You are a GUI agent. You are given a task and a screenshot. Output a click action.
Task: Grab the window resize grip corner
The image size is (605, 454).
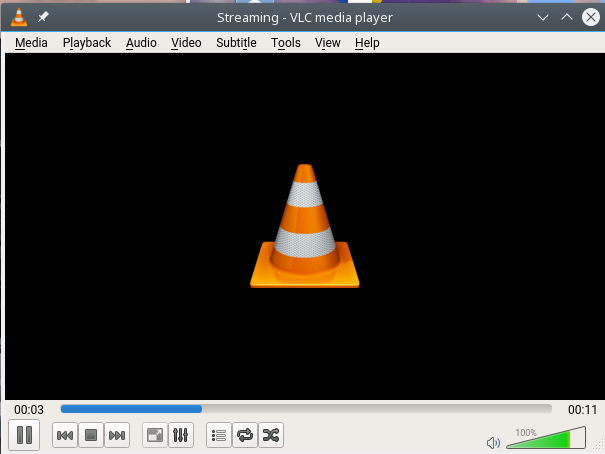(599, 446)
